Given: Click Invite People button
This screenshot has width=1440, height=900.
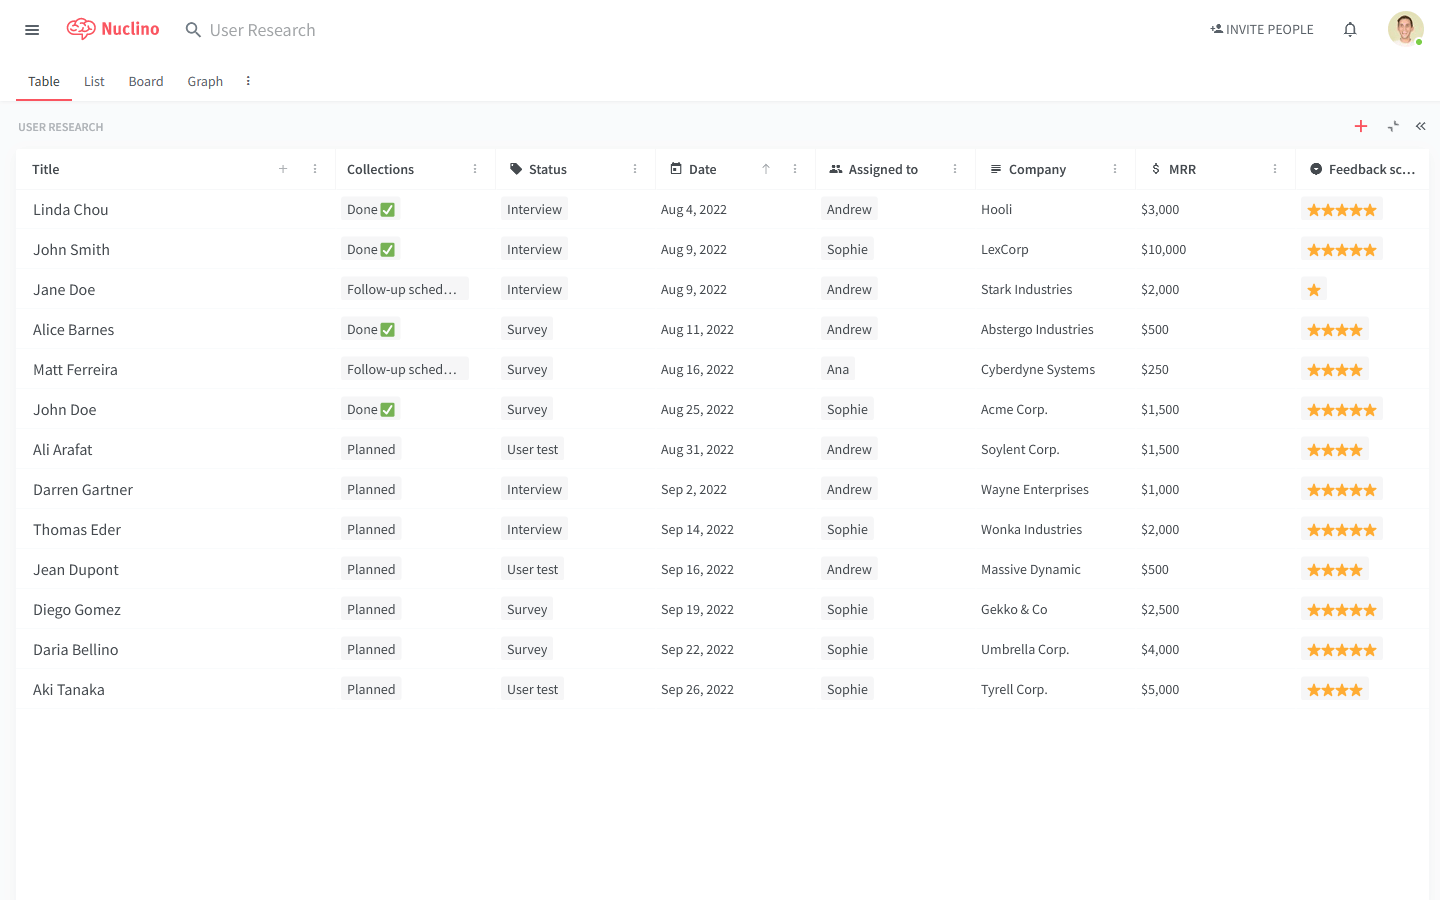Looking at the screenshot, I should tap(1262, 30).
